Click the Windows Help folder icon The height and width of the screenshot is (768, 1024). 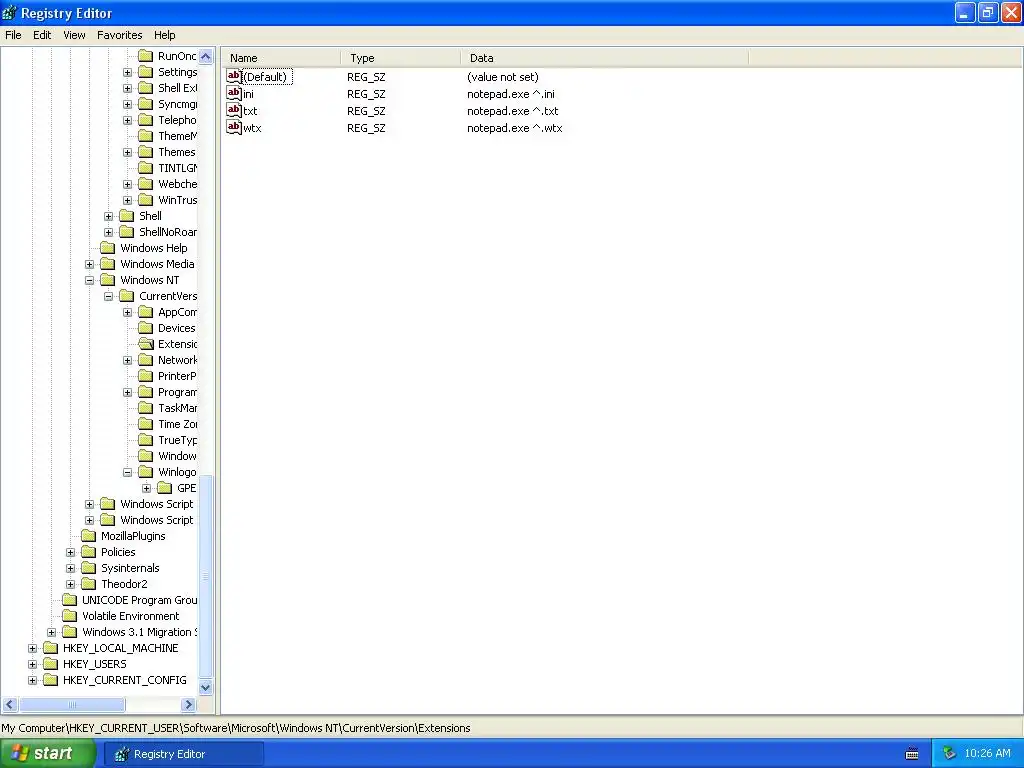tap(108, 248)
